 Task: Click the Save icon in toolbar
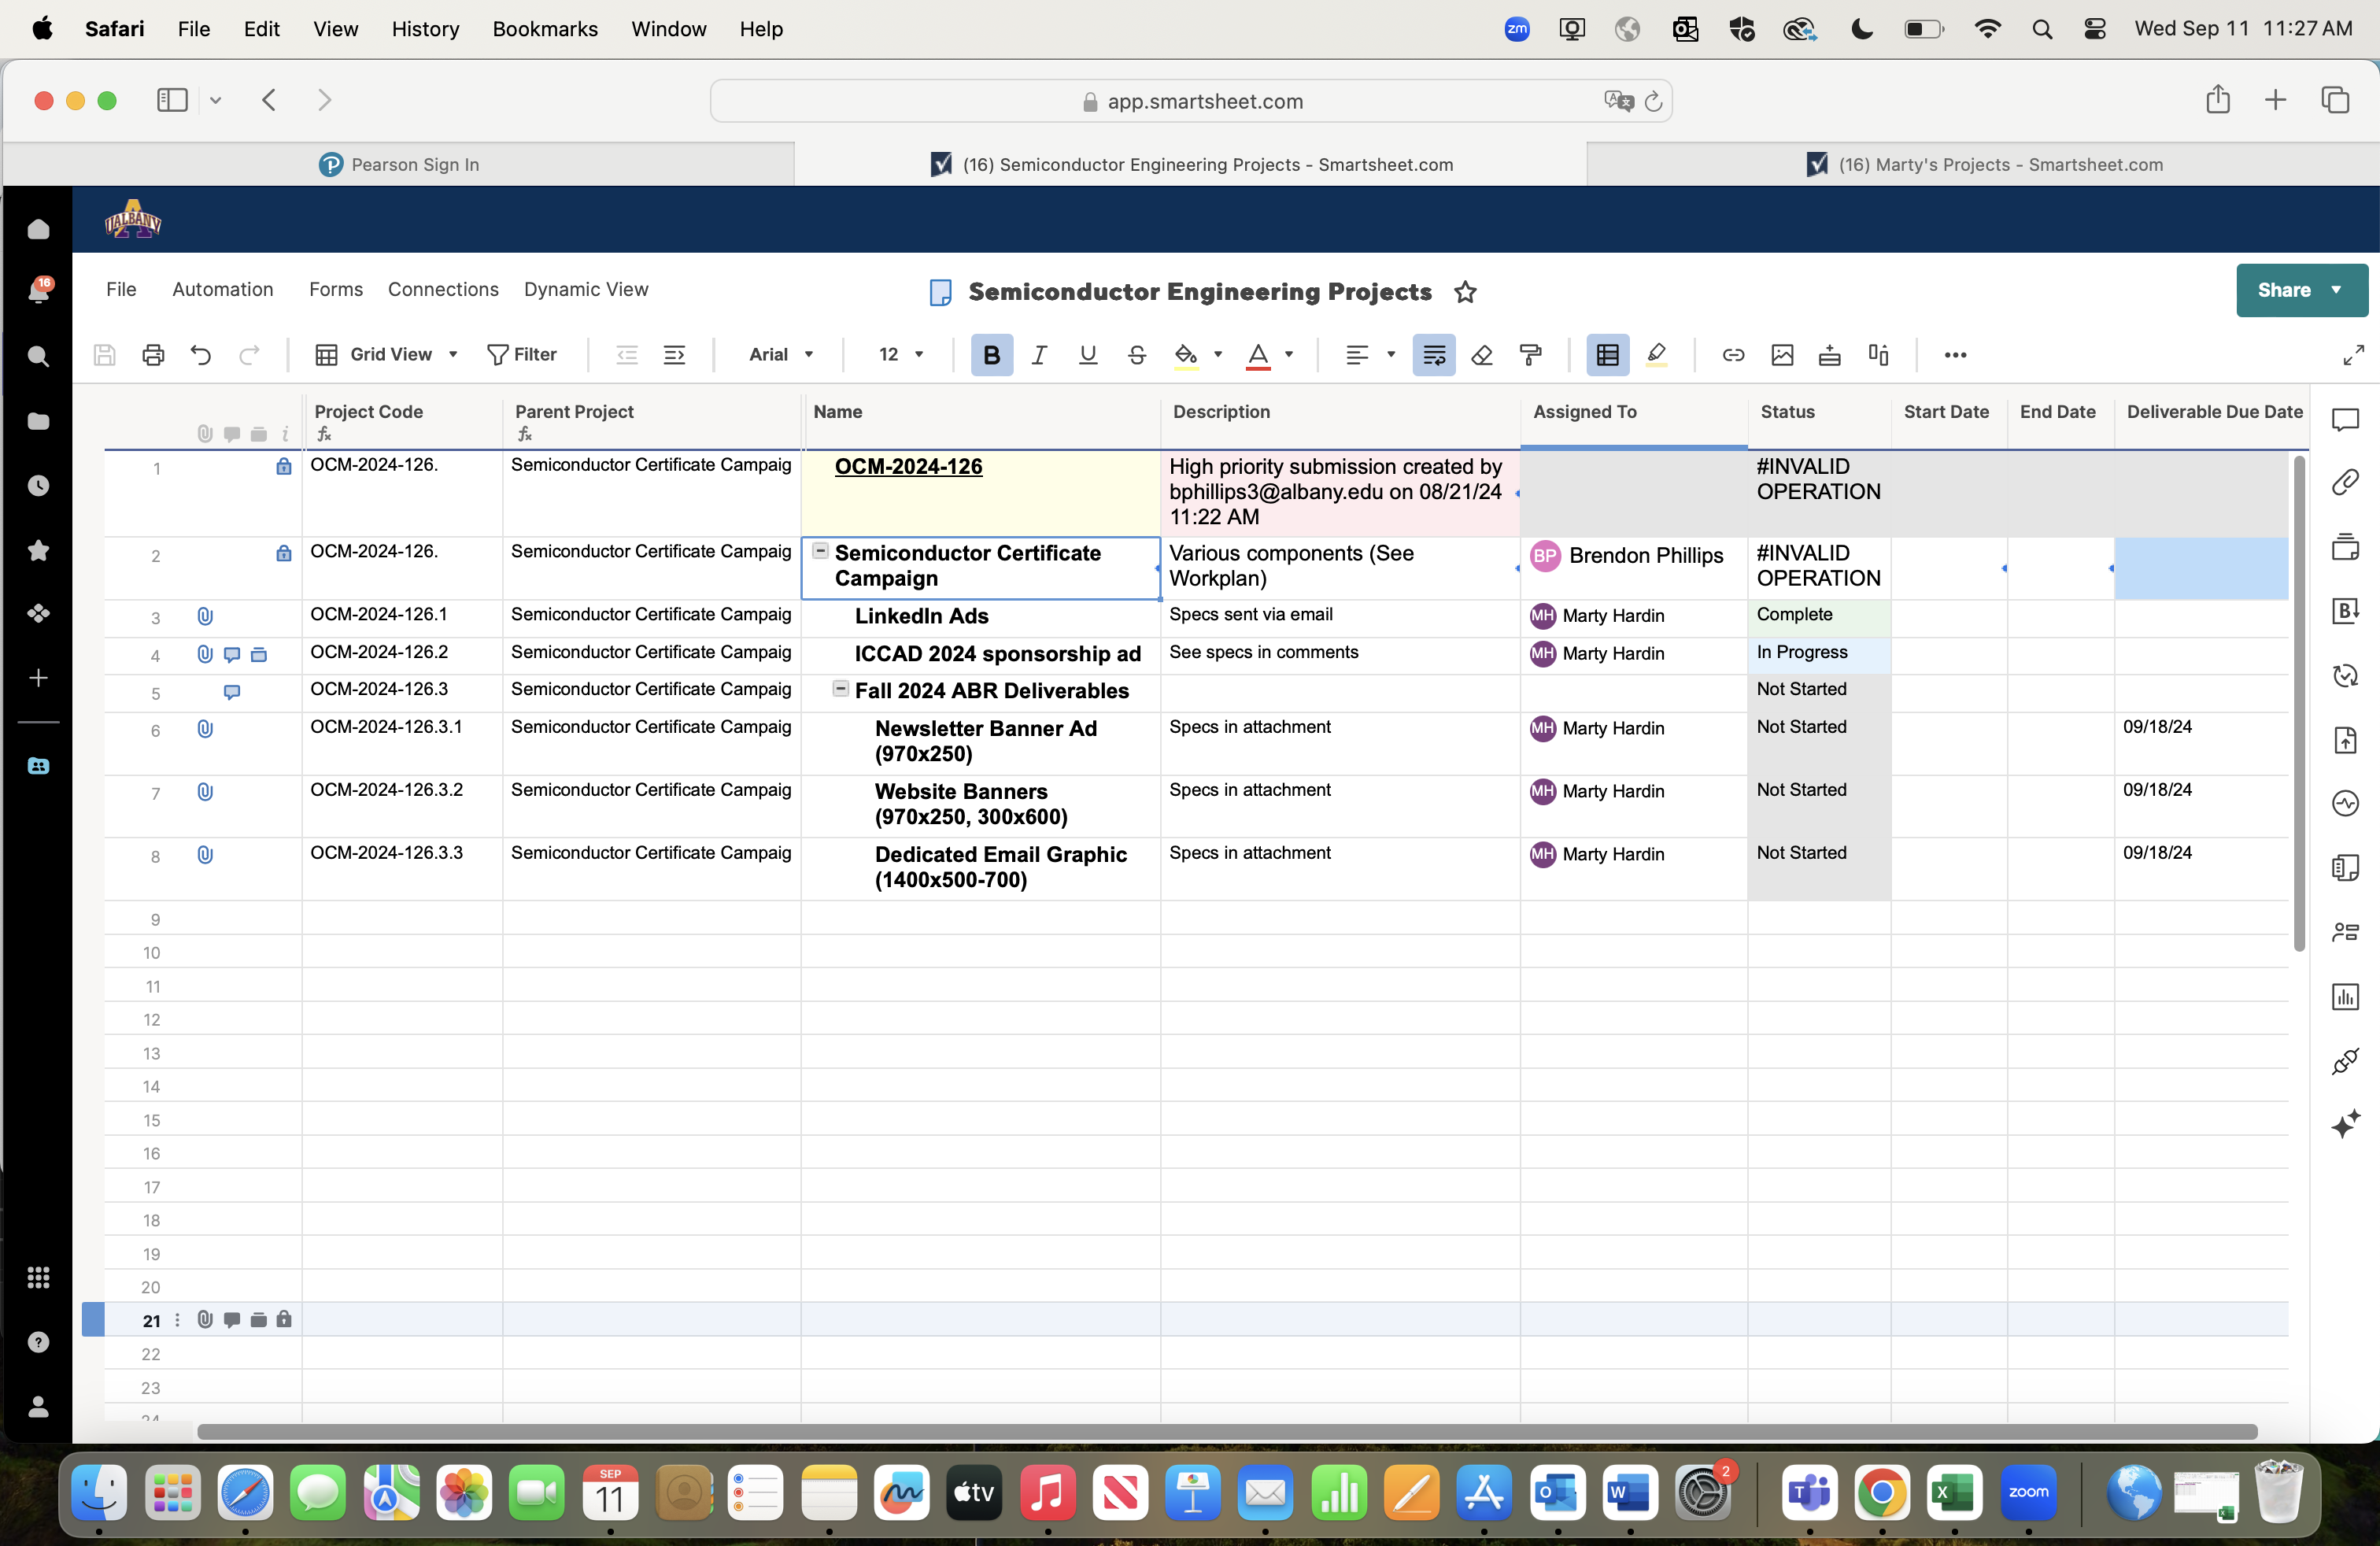104,355
